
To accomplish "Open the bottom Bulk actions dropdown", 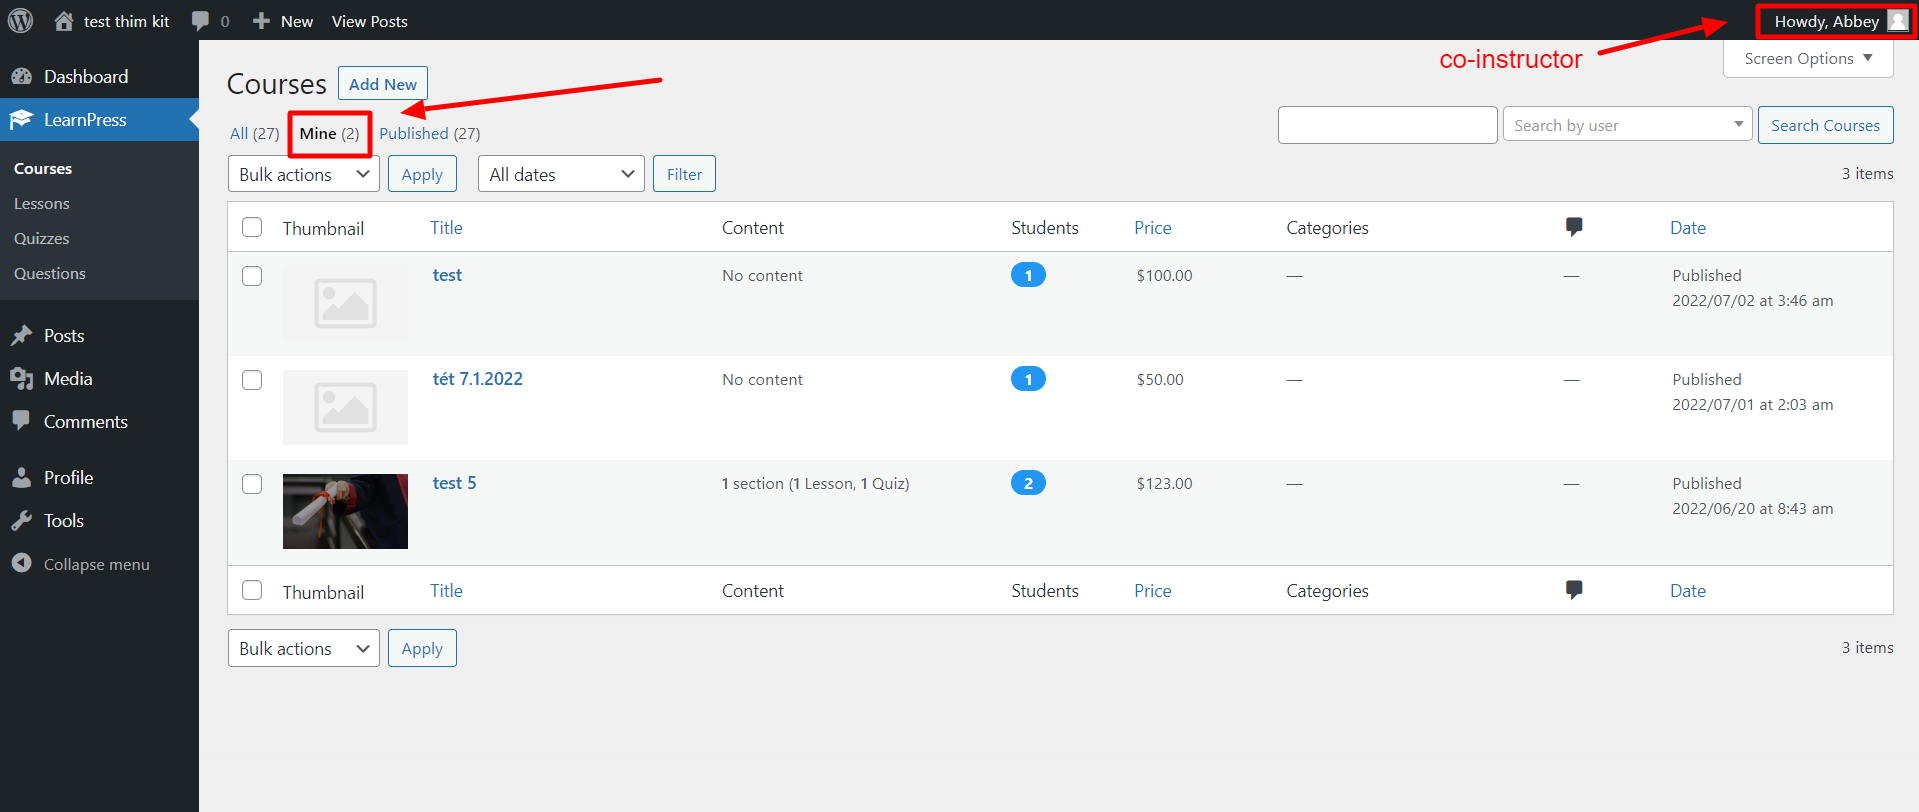I will (304, 648).
